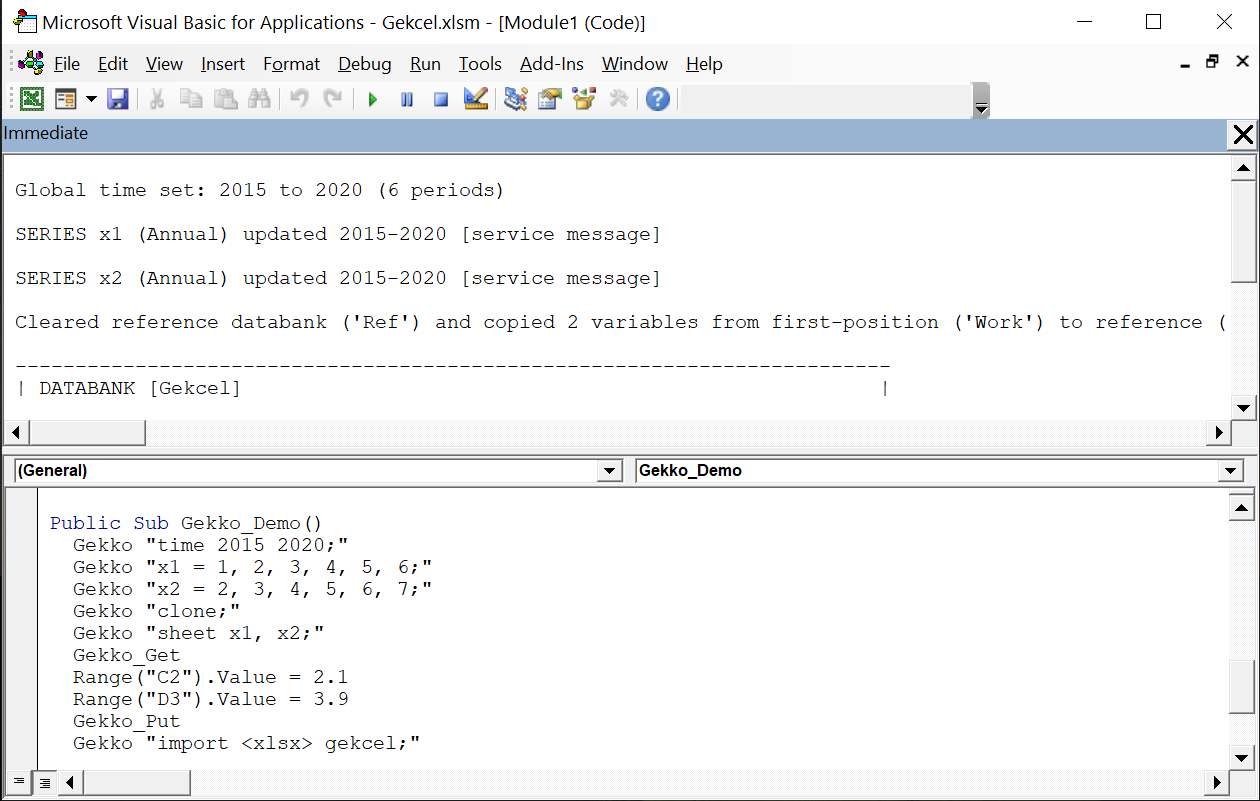Open the Edit menu
This screenshot has height=801, width=1260.
[113, 64]
